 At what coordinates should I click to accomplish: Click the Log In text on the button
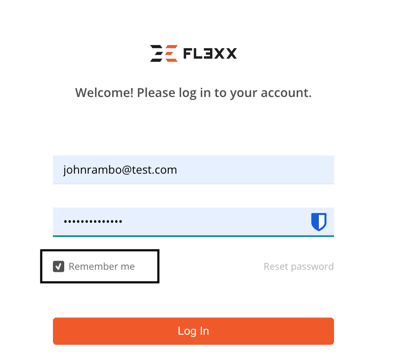[193, 331]
